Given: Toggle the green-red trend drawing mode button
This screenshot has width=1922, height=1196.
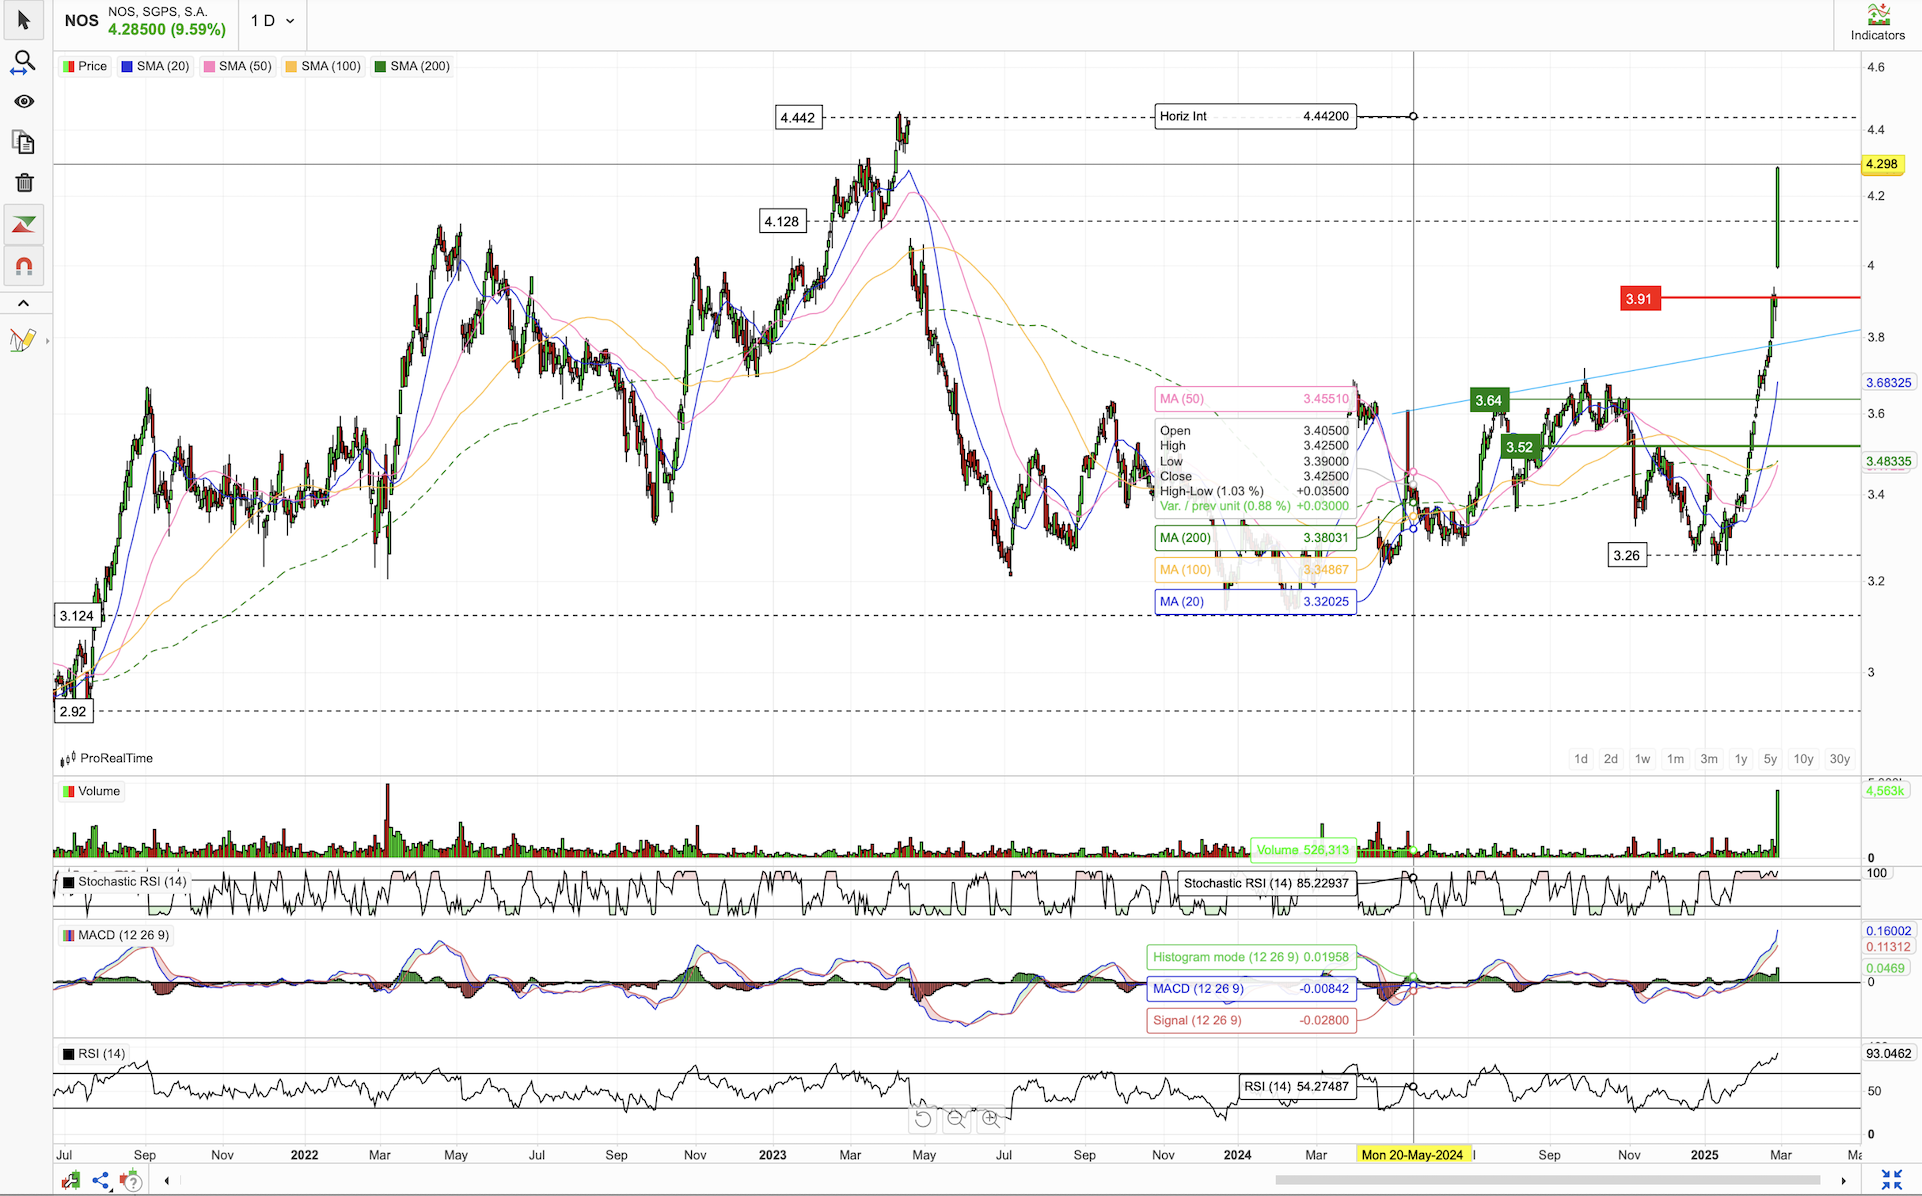Looking at the screenshot, I should coord(24,224).
